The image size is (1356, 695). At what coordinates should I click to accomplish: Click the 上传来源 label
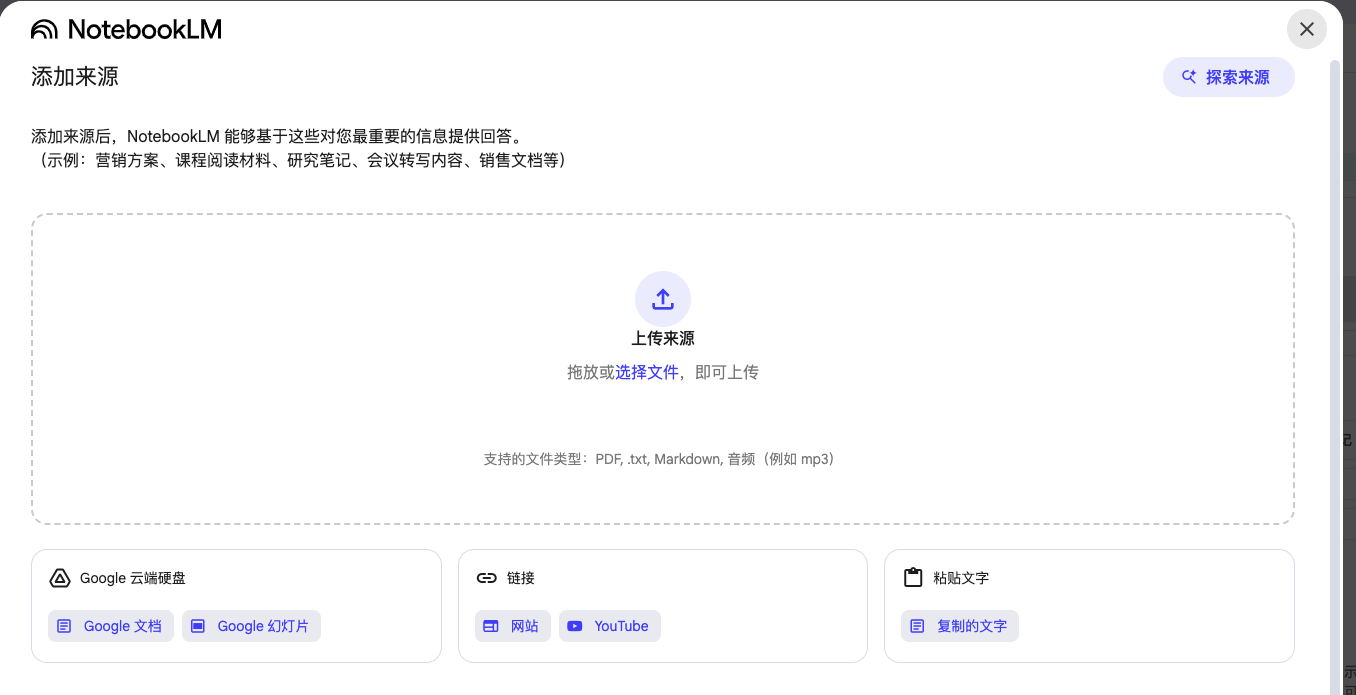663,339
